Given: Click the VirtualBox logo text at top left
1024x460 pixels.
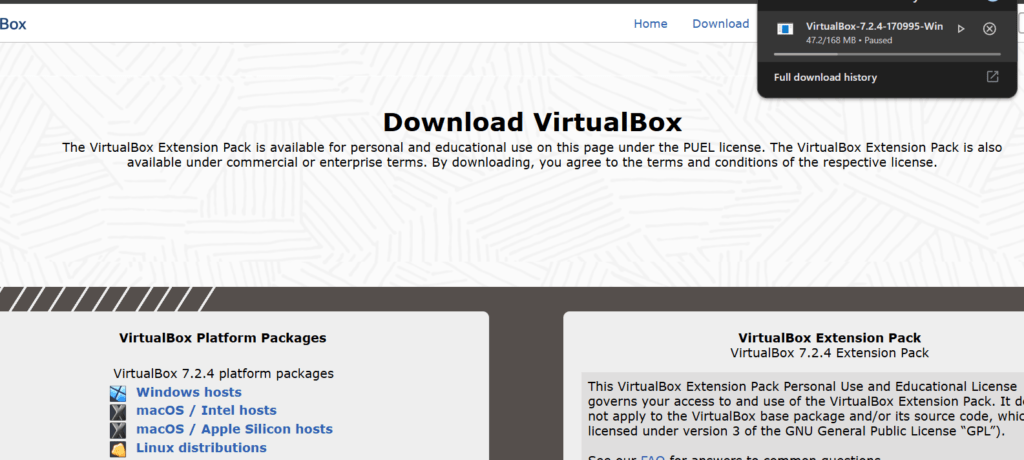Looking at the screenshot, I should pos(13,24).
